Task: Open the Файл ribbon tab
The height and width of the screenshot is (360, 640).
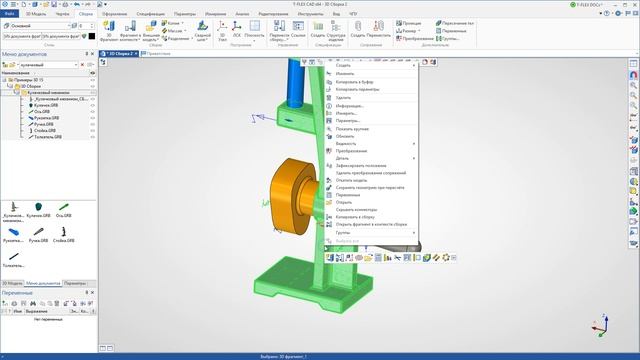Action: (9, 13)
